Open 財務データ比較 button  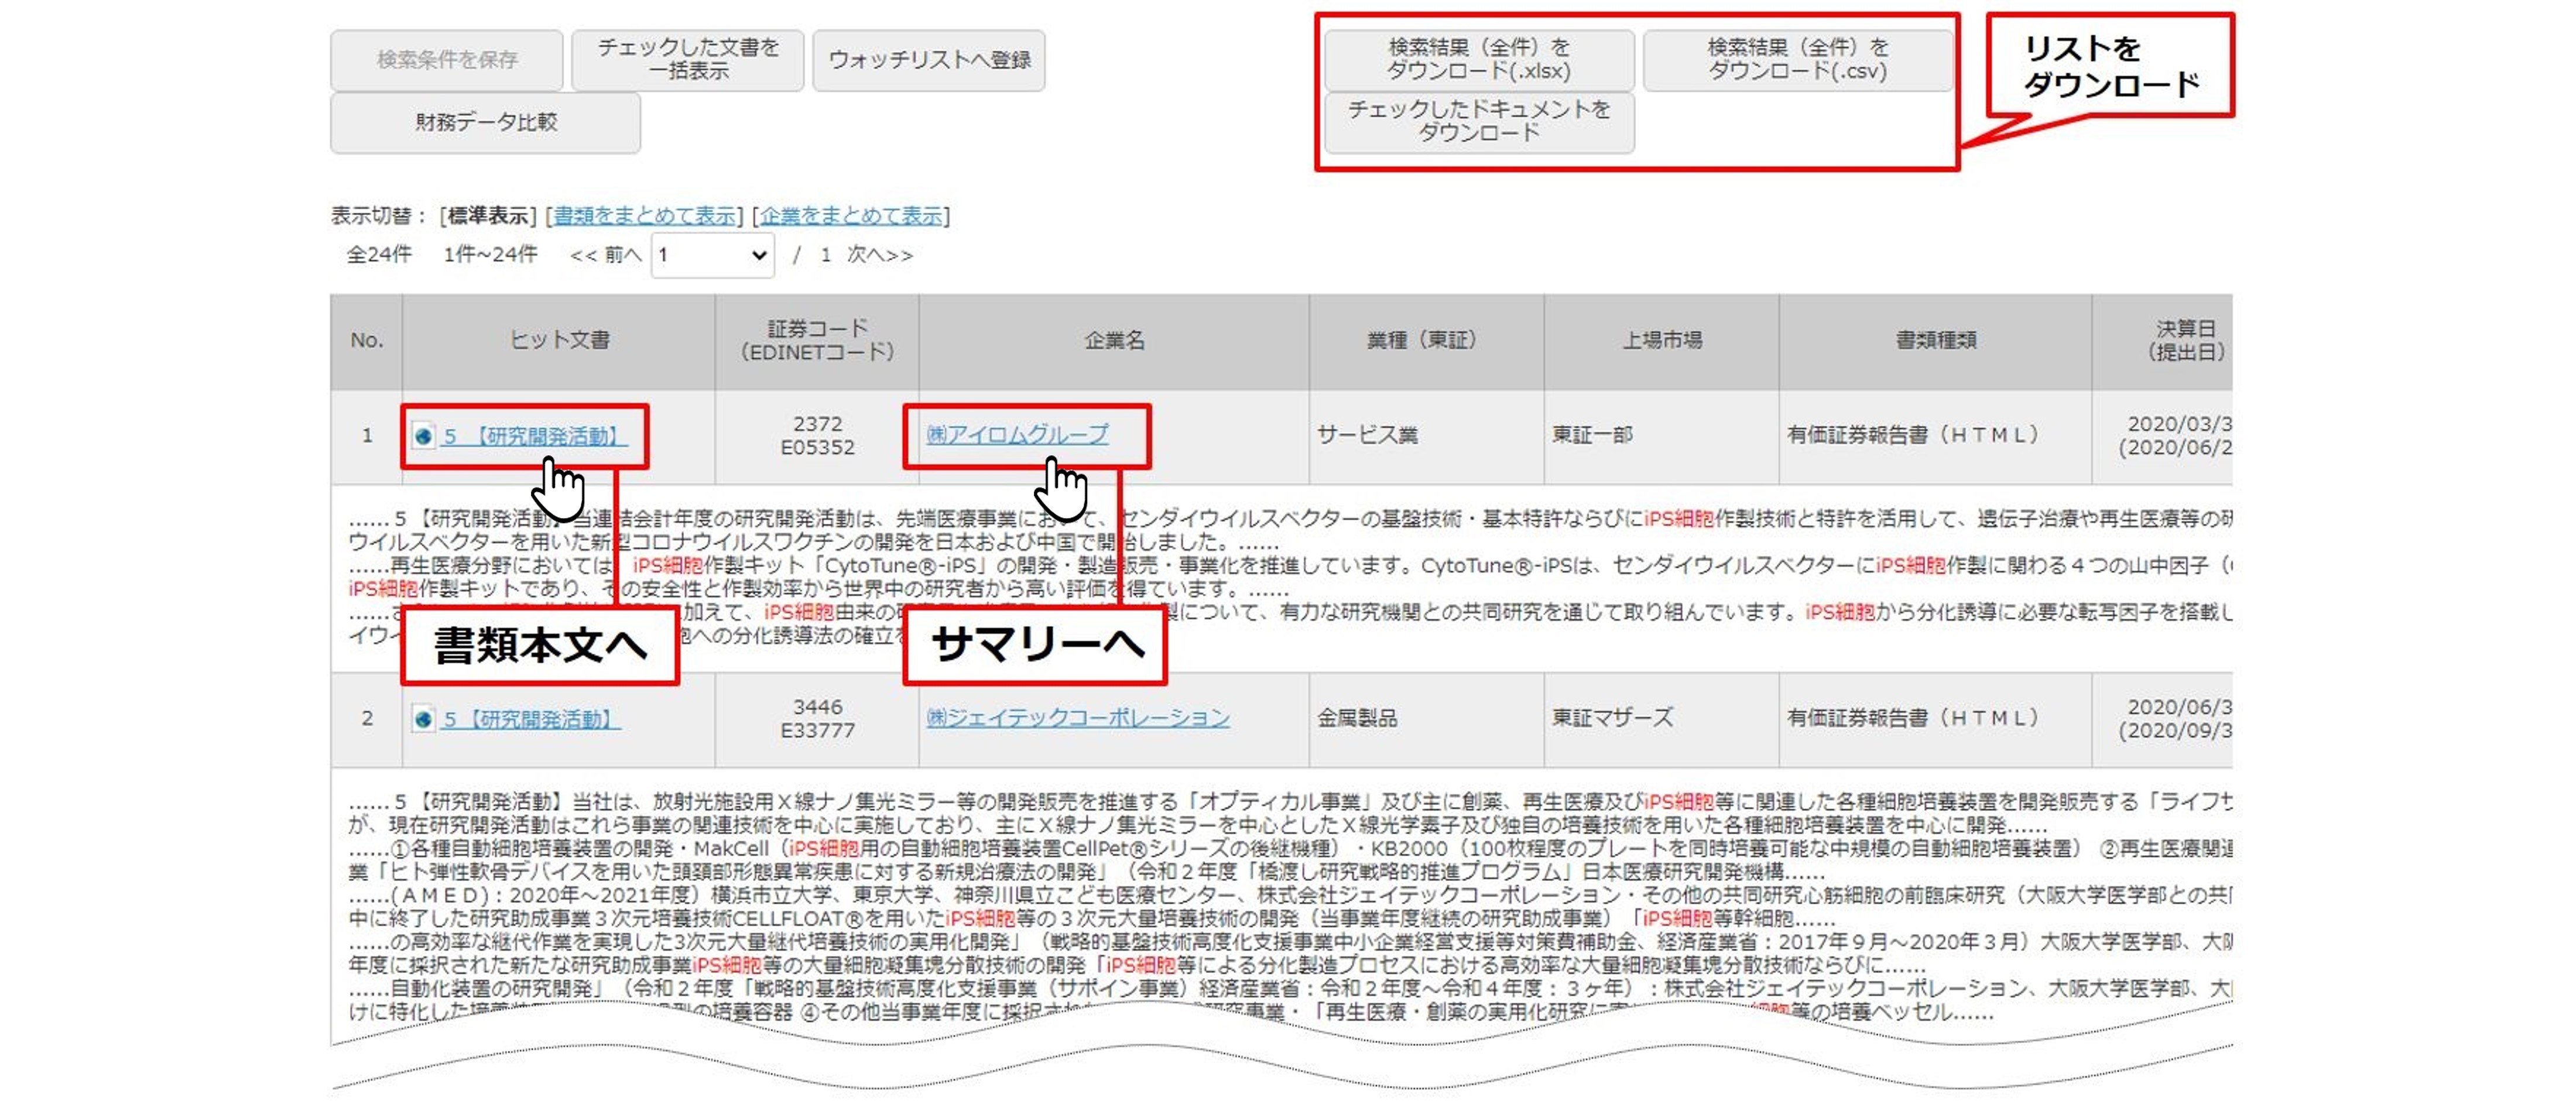pos(485,122)
